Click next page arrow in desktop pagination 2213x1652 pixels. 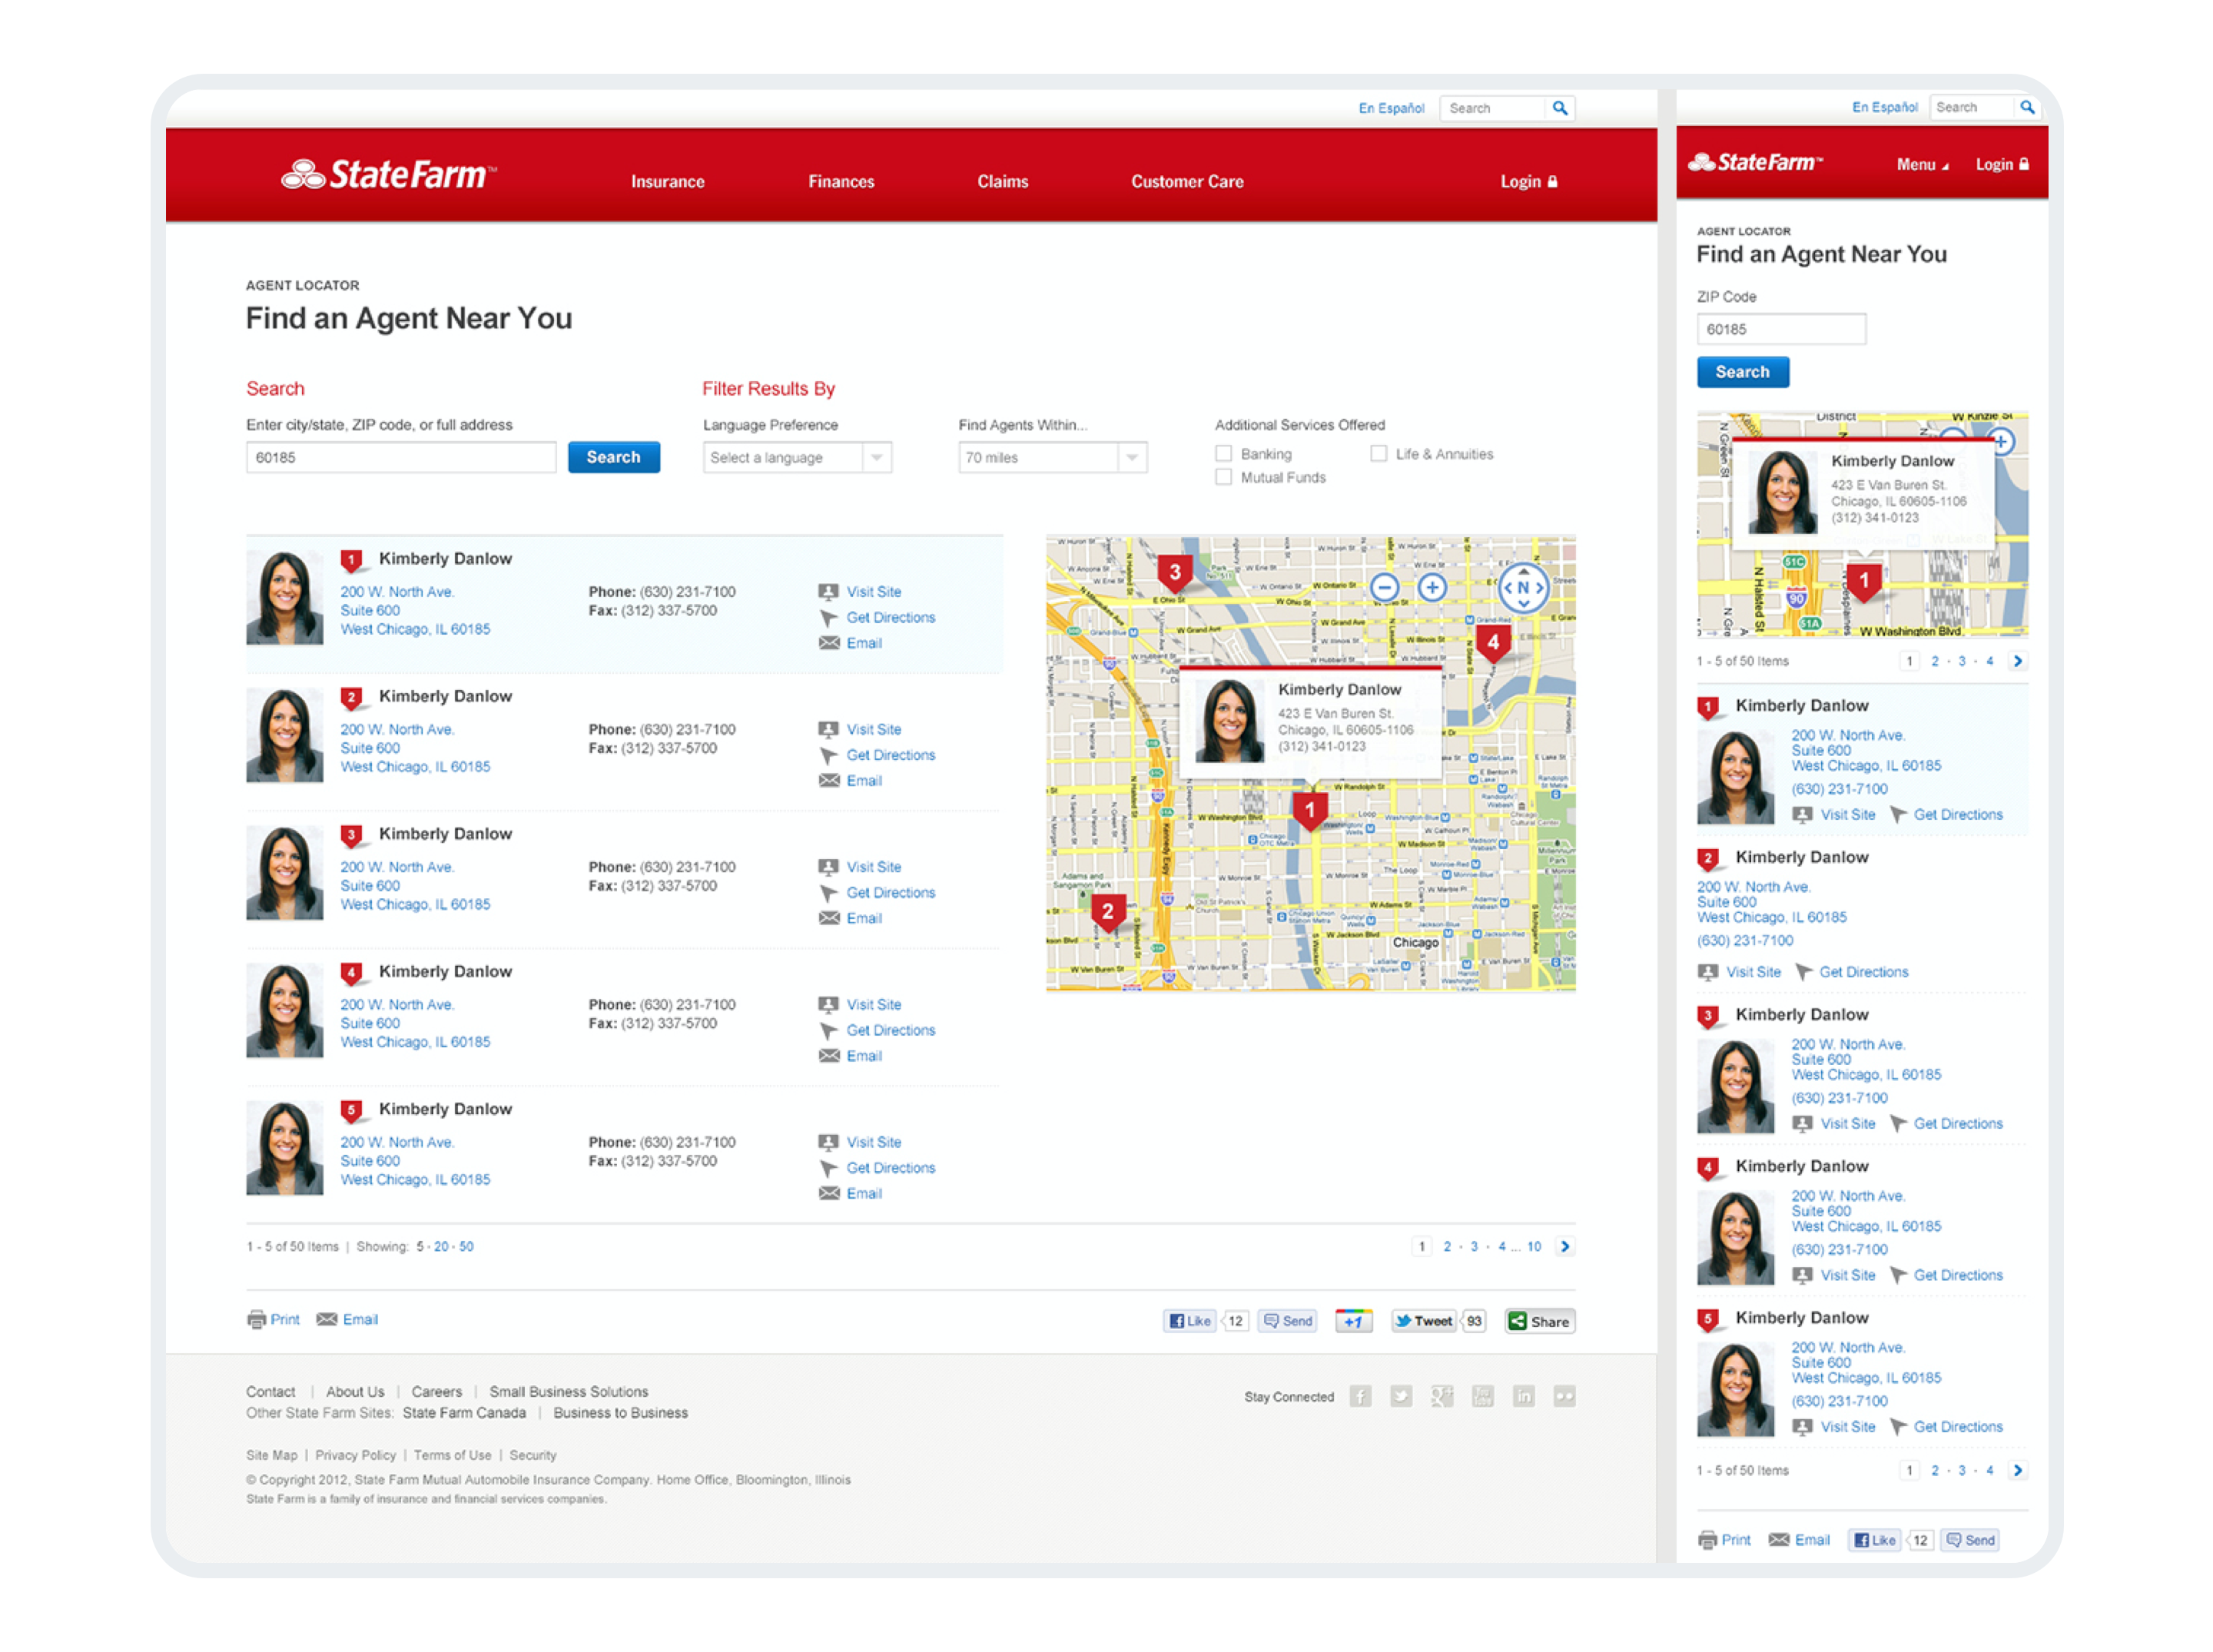[x=1565, y=1246]
